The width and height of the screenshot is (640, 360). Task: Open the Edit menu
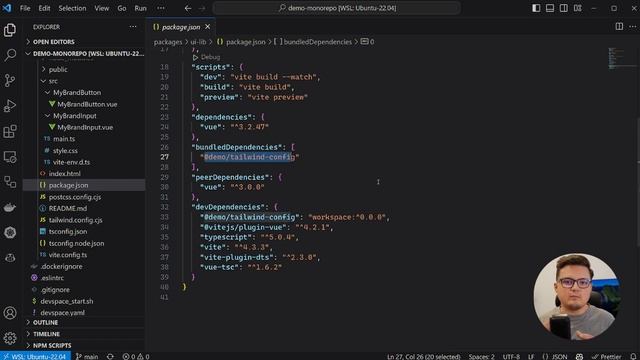(44, 8)
